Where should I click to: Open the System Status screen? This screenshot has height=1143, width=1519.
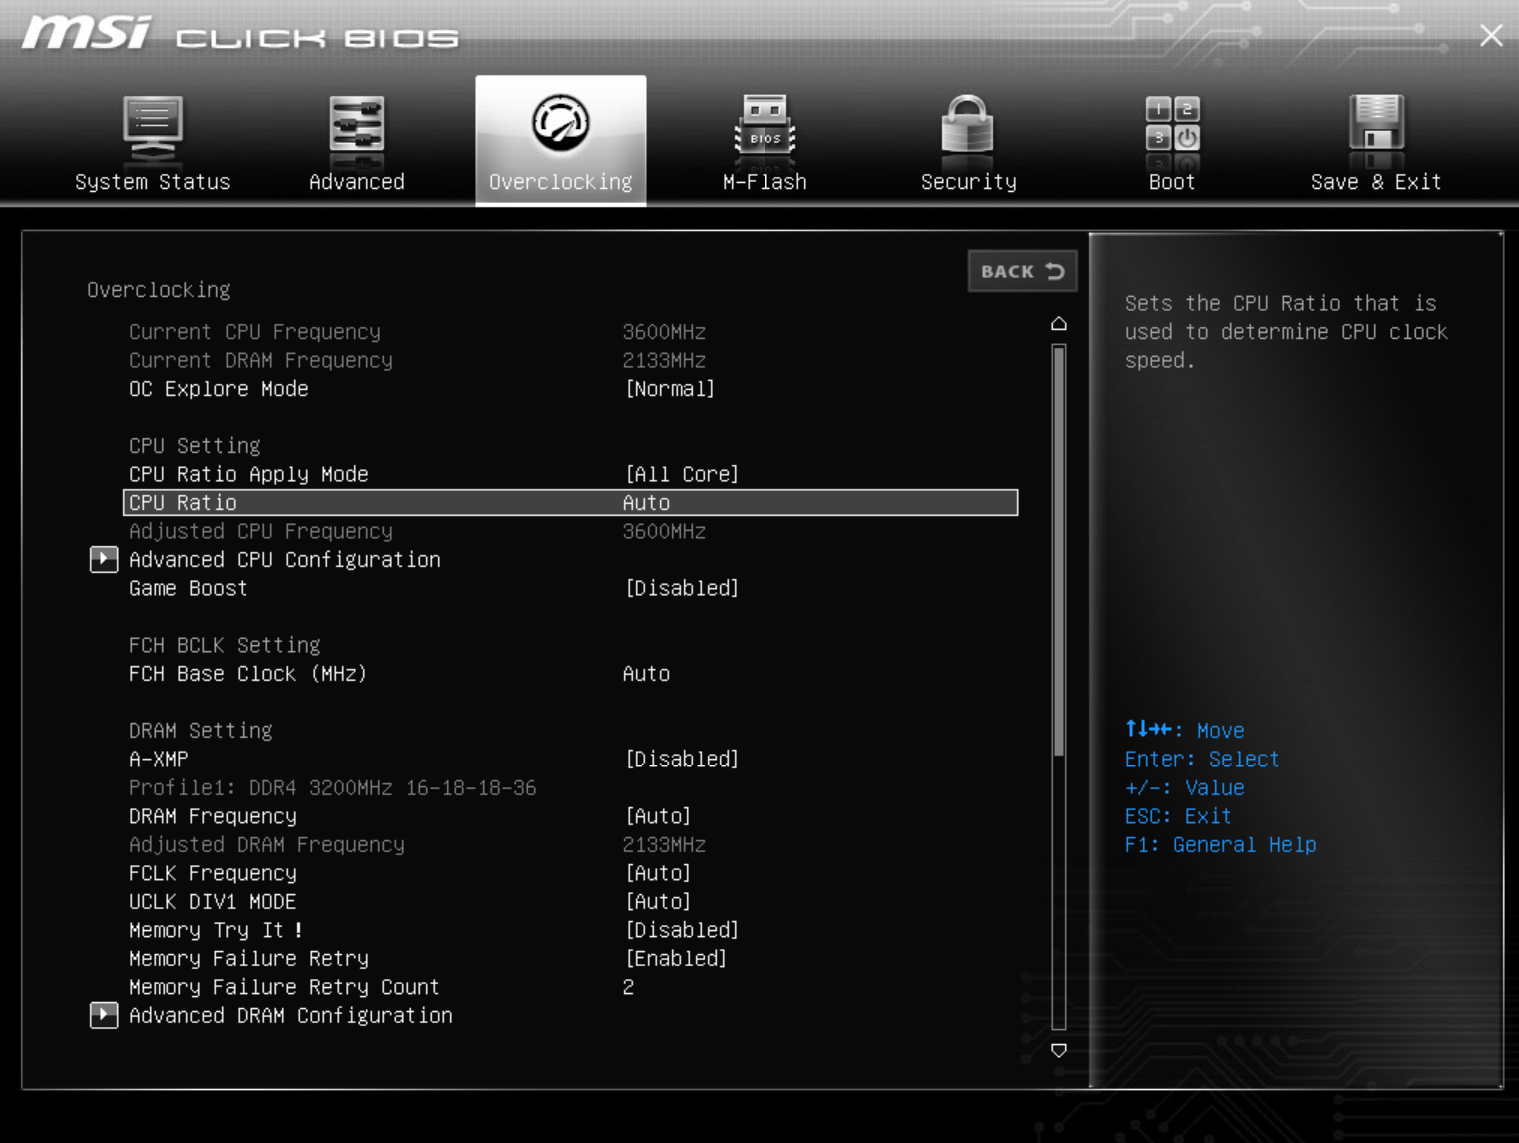point(152,140)
